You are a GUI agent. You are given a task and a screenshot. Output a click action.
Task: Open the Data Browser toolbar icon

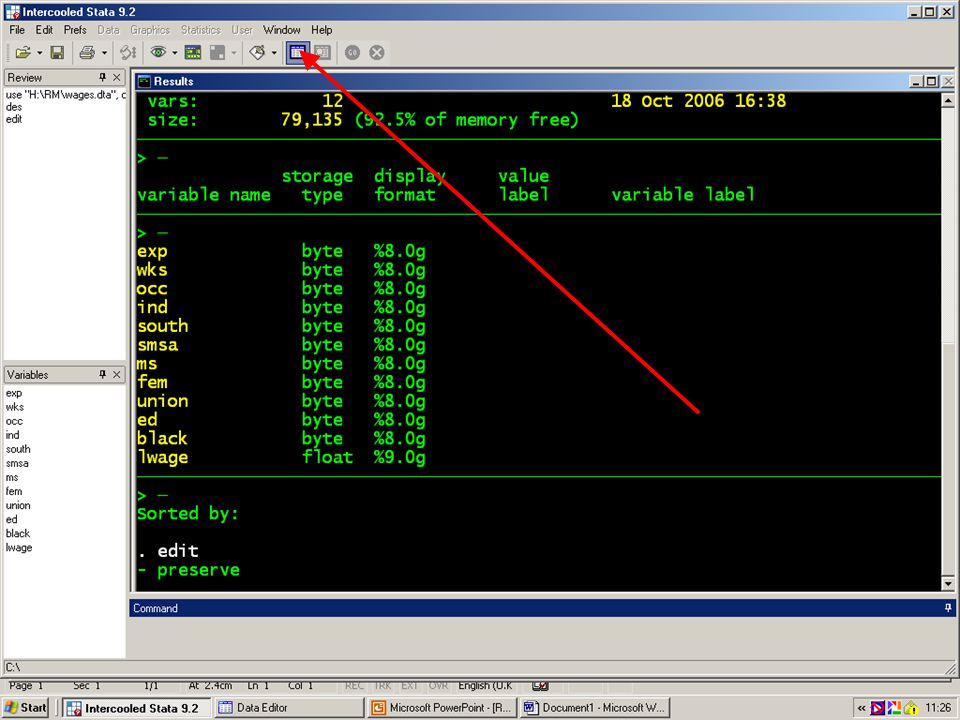click(x=322, y=53)
